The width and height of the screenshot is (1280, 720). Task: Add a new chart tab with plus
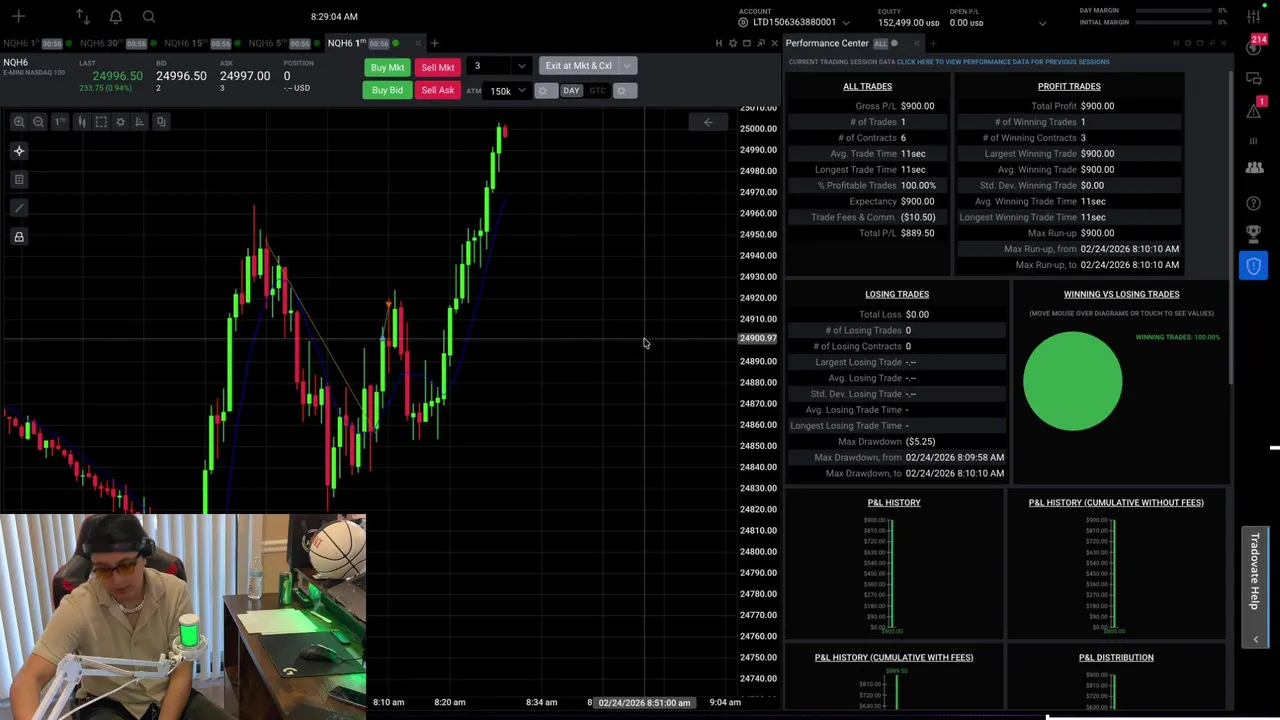[x=434, y=43]
